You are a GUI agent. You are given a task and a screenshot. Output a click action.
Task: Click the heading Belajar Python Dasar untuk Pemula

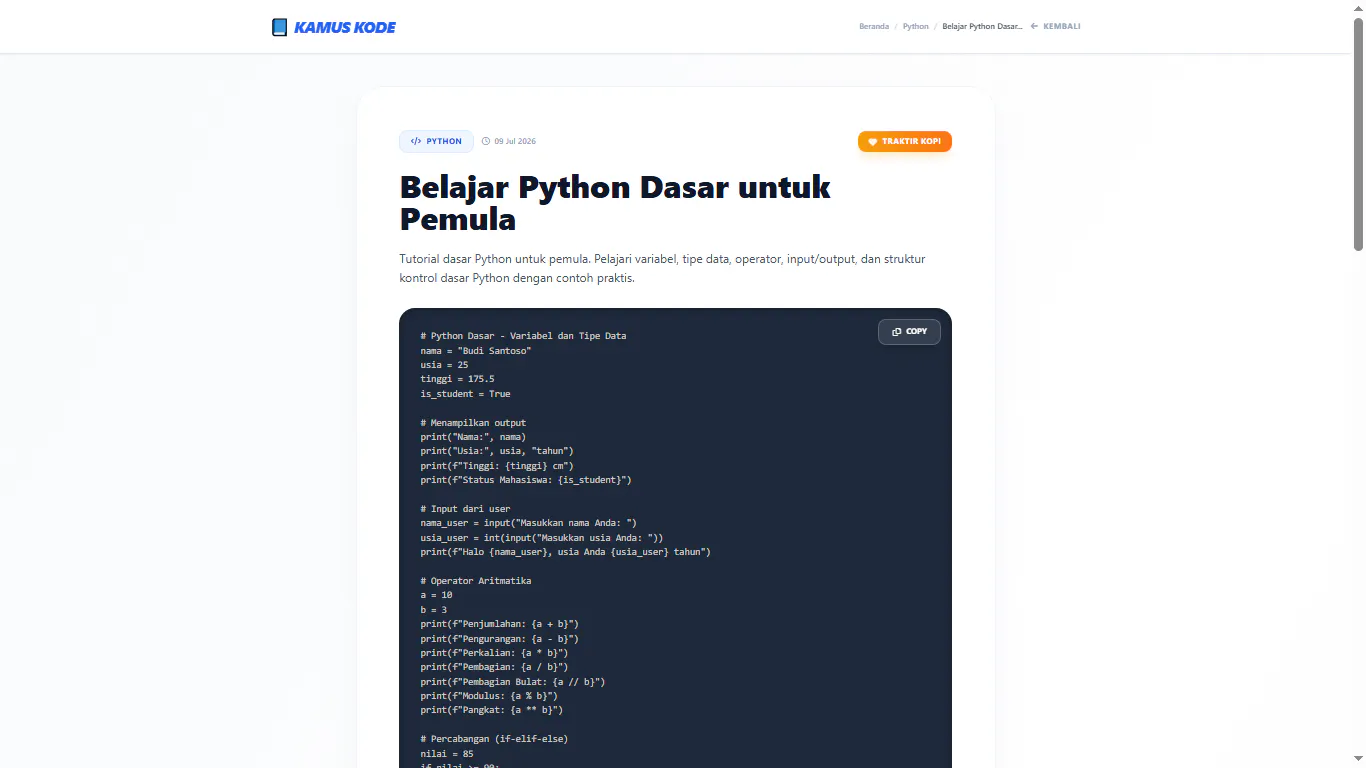pyautogui.click(x=615, y=202)
